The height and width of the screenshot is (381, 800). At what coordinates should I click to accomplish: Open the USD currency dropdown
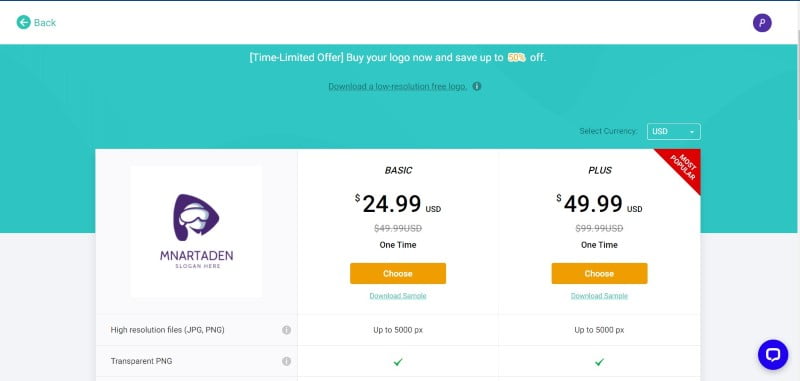pos(673,132)
